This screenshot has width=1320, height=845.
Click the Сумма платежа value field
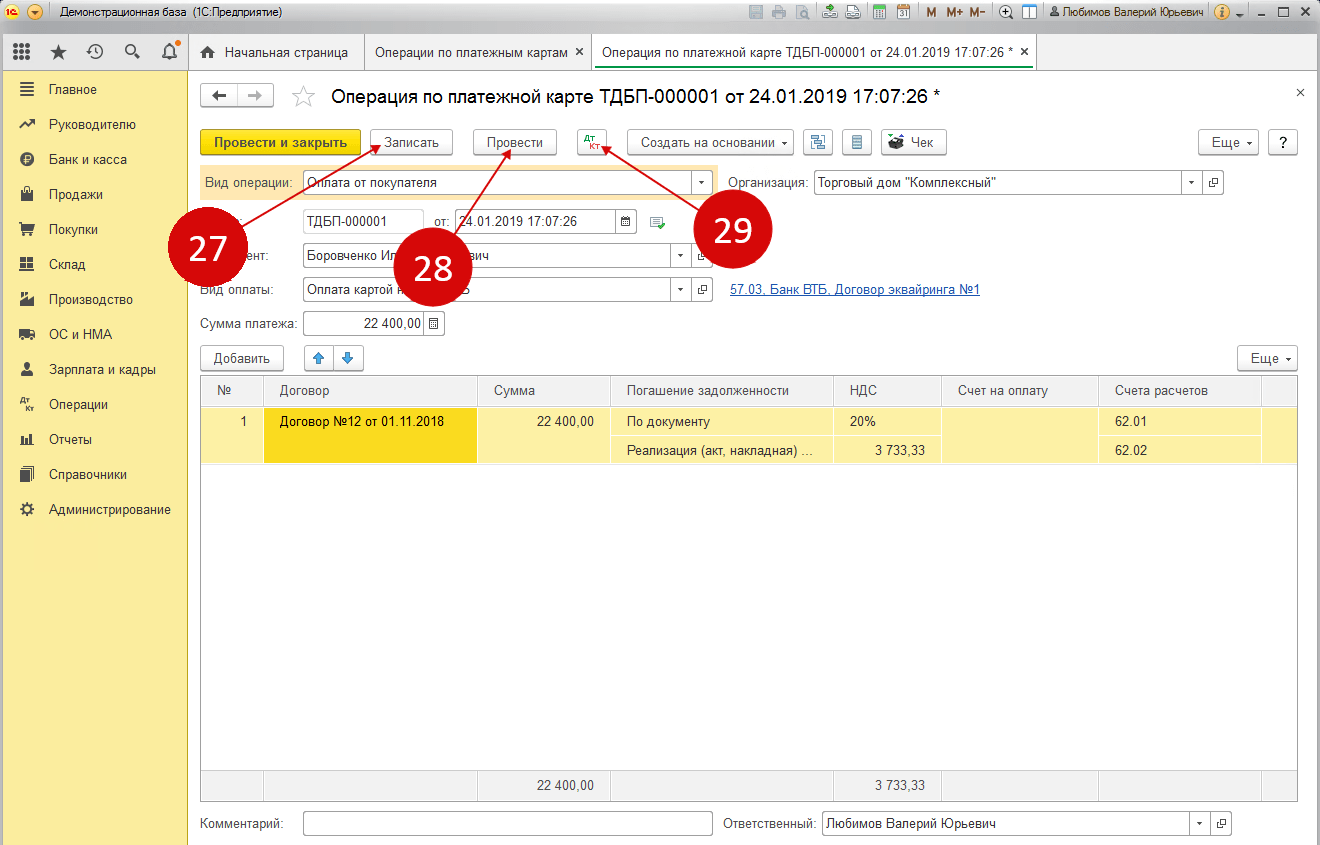pyautogui.click(x=364, y=323)
